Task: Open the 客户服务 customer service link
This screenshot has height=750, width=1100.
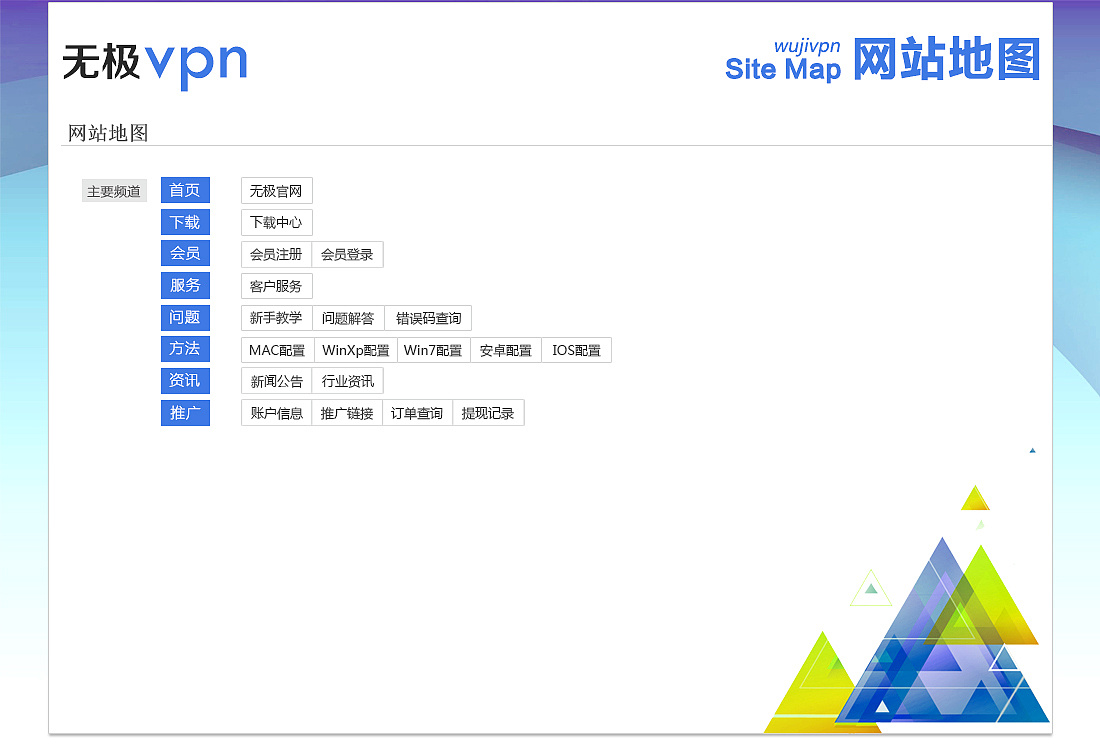Action: coord(276,285)
